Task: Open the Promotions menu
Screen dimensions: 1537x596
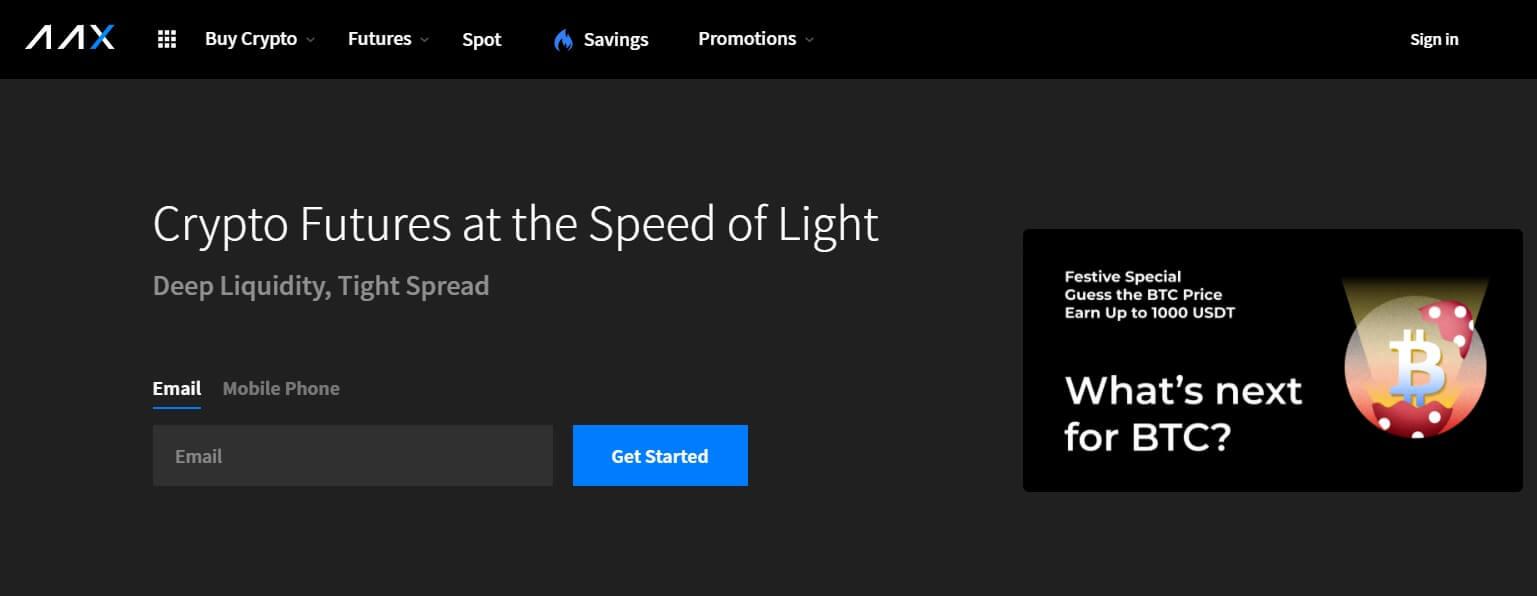Action: pos(747,39)
